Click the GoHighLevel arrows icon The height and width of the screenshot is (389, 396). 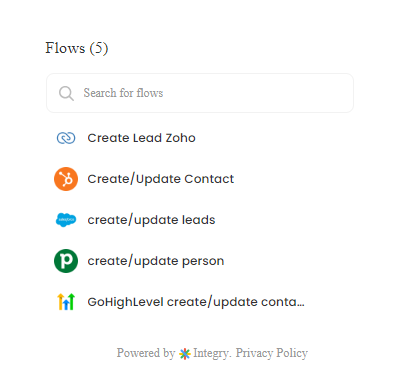(66, 302)
